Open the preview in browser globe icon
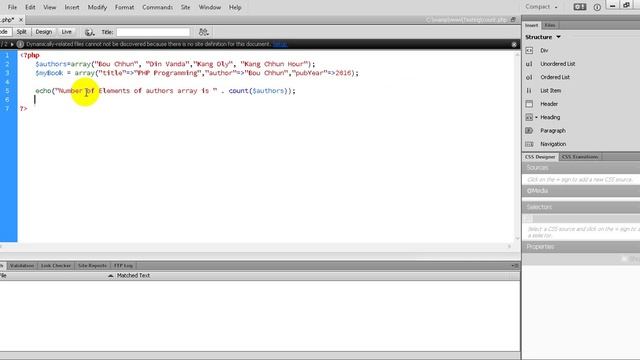This screenshot has width=640, height=360. click(x=89, y=32)
